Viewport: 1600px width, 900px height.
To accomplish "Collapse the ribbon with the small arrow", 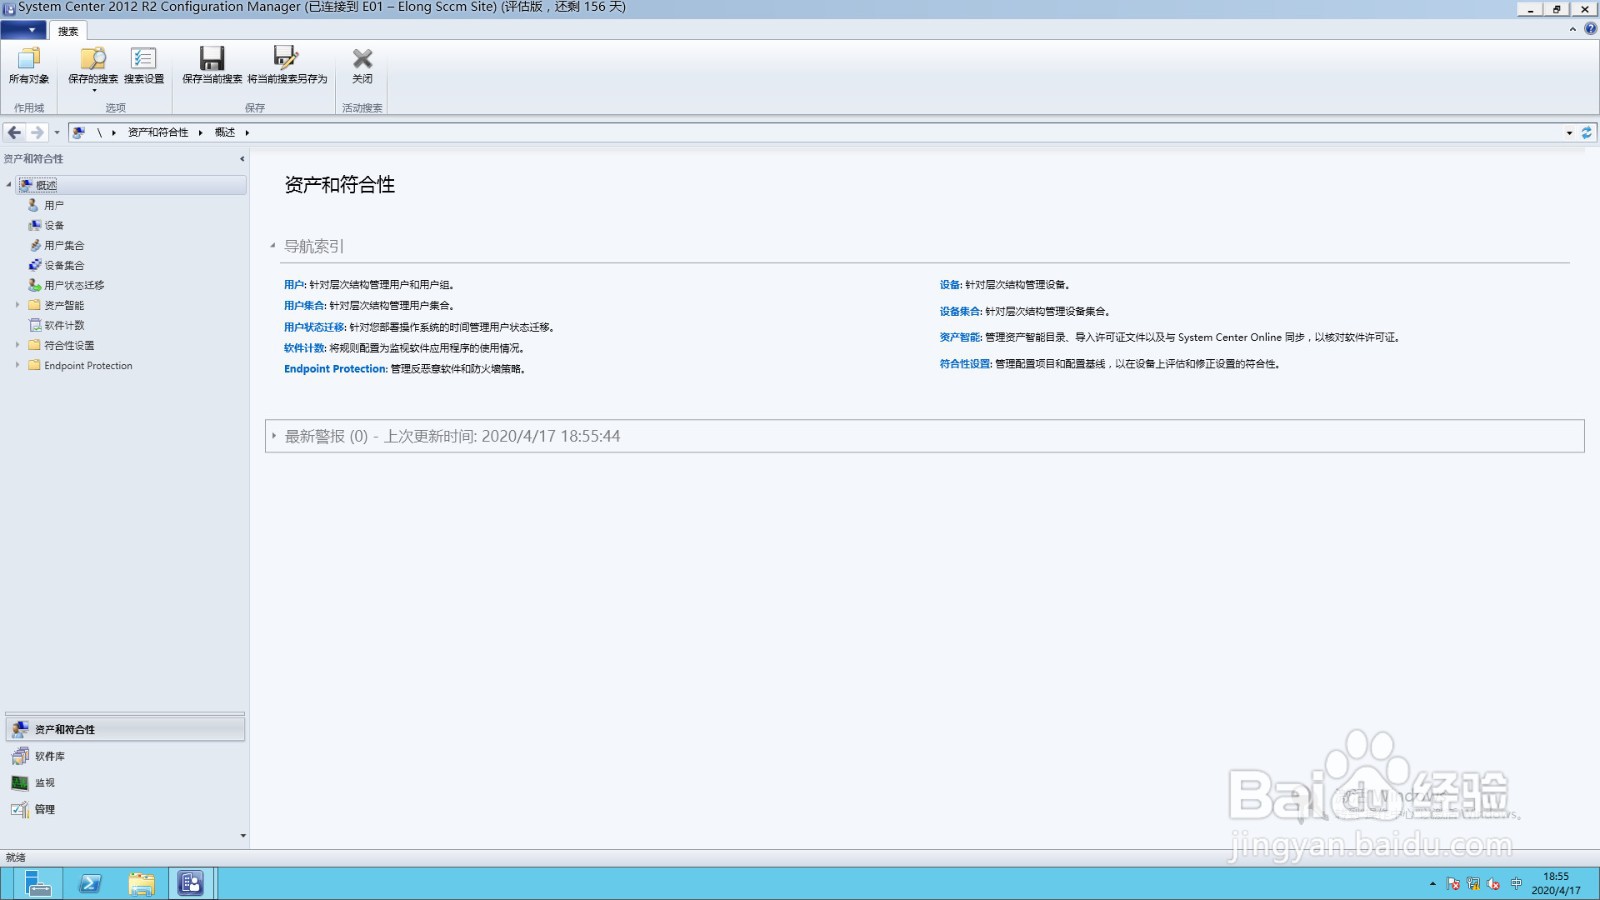I will point(1573,29).
